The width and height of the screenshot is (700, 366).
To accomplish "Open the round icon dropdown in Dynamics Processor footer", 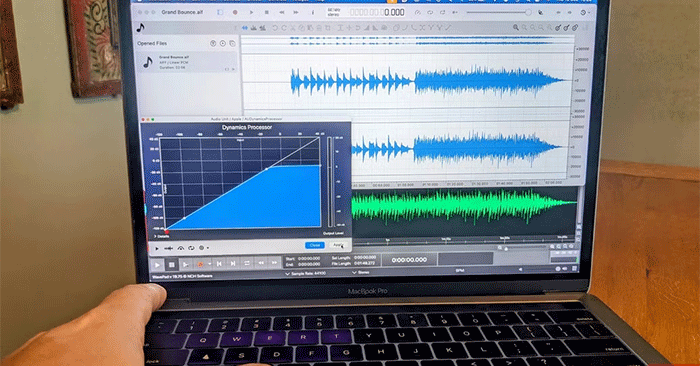I will (x=204, y=248).
